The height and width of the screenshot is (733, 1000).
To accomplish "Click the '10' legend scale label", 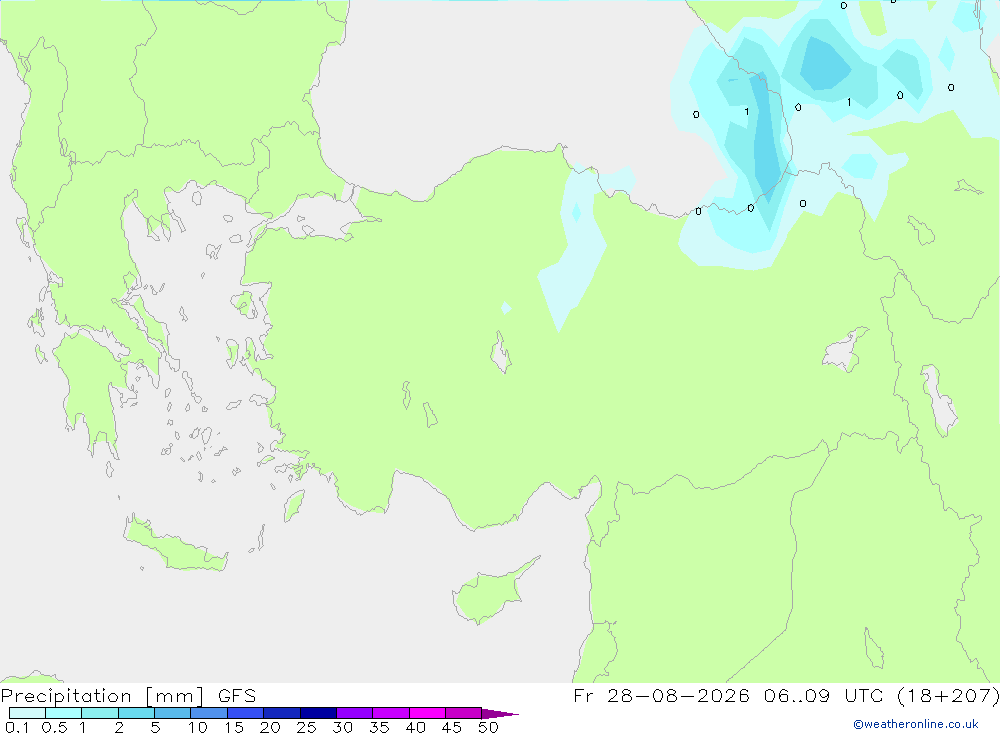I will click(x=198, y=727).
